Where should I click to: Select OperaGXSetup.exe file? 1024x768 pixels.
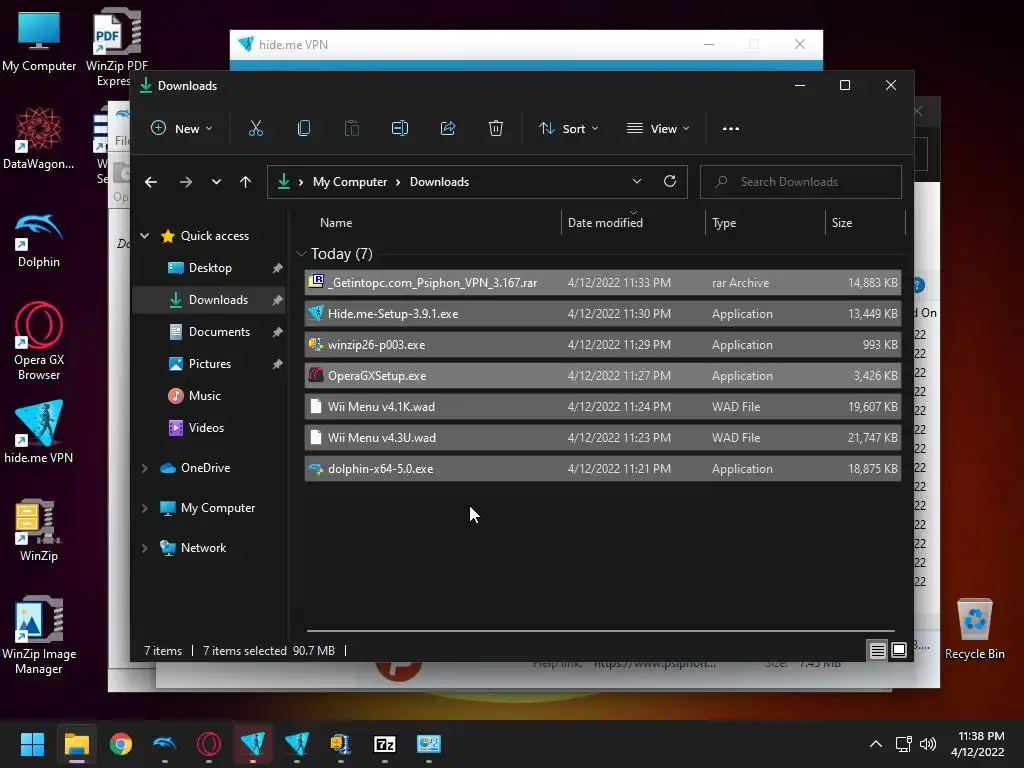tap(602, 376)
